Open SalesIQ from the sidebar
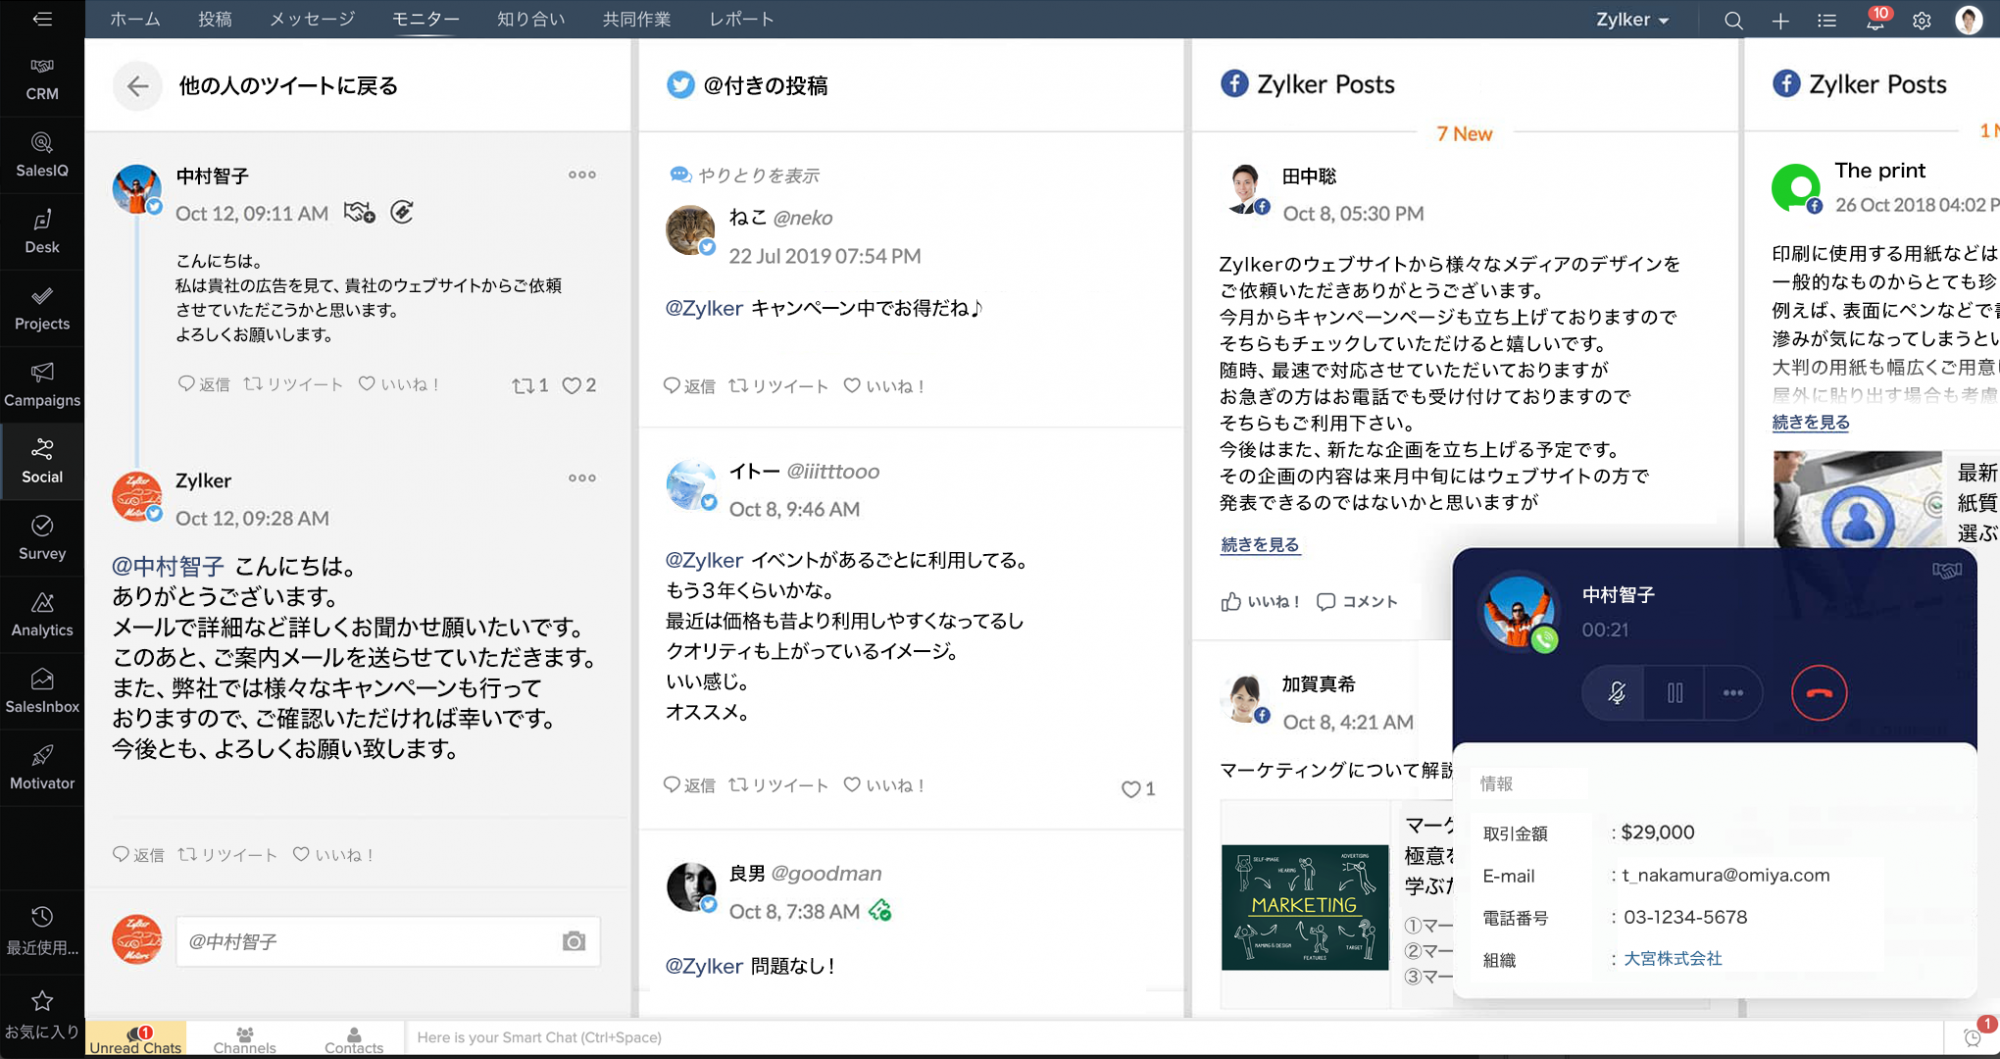 coord(42,156)
